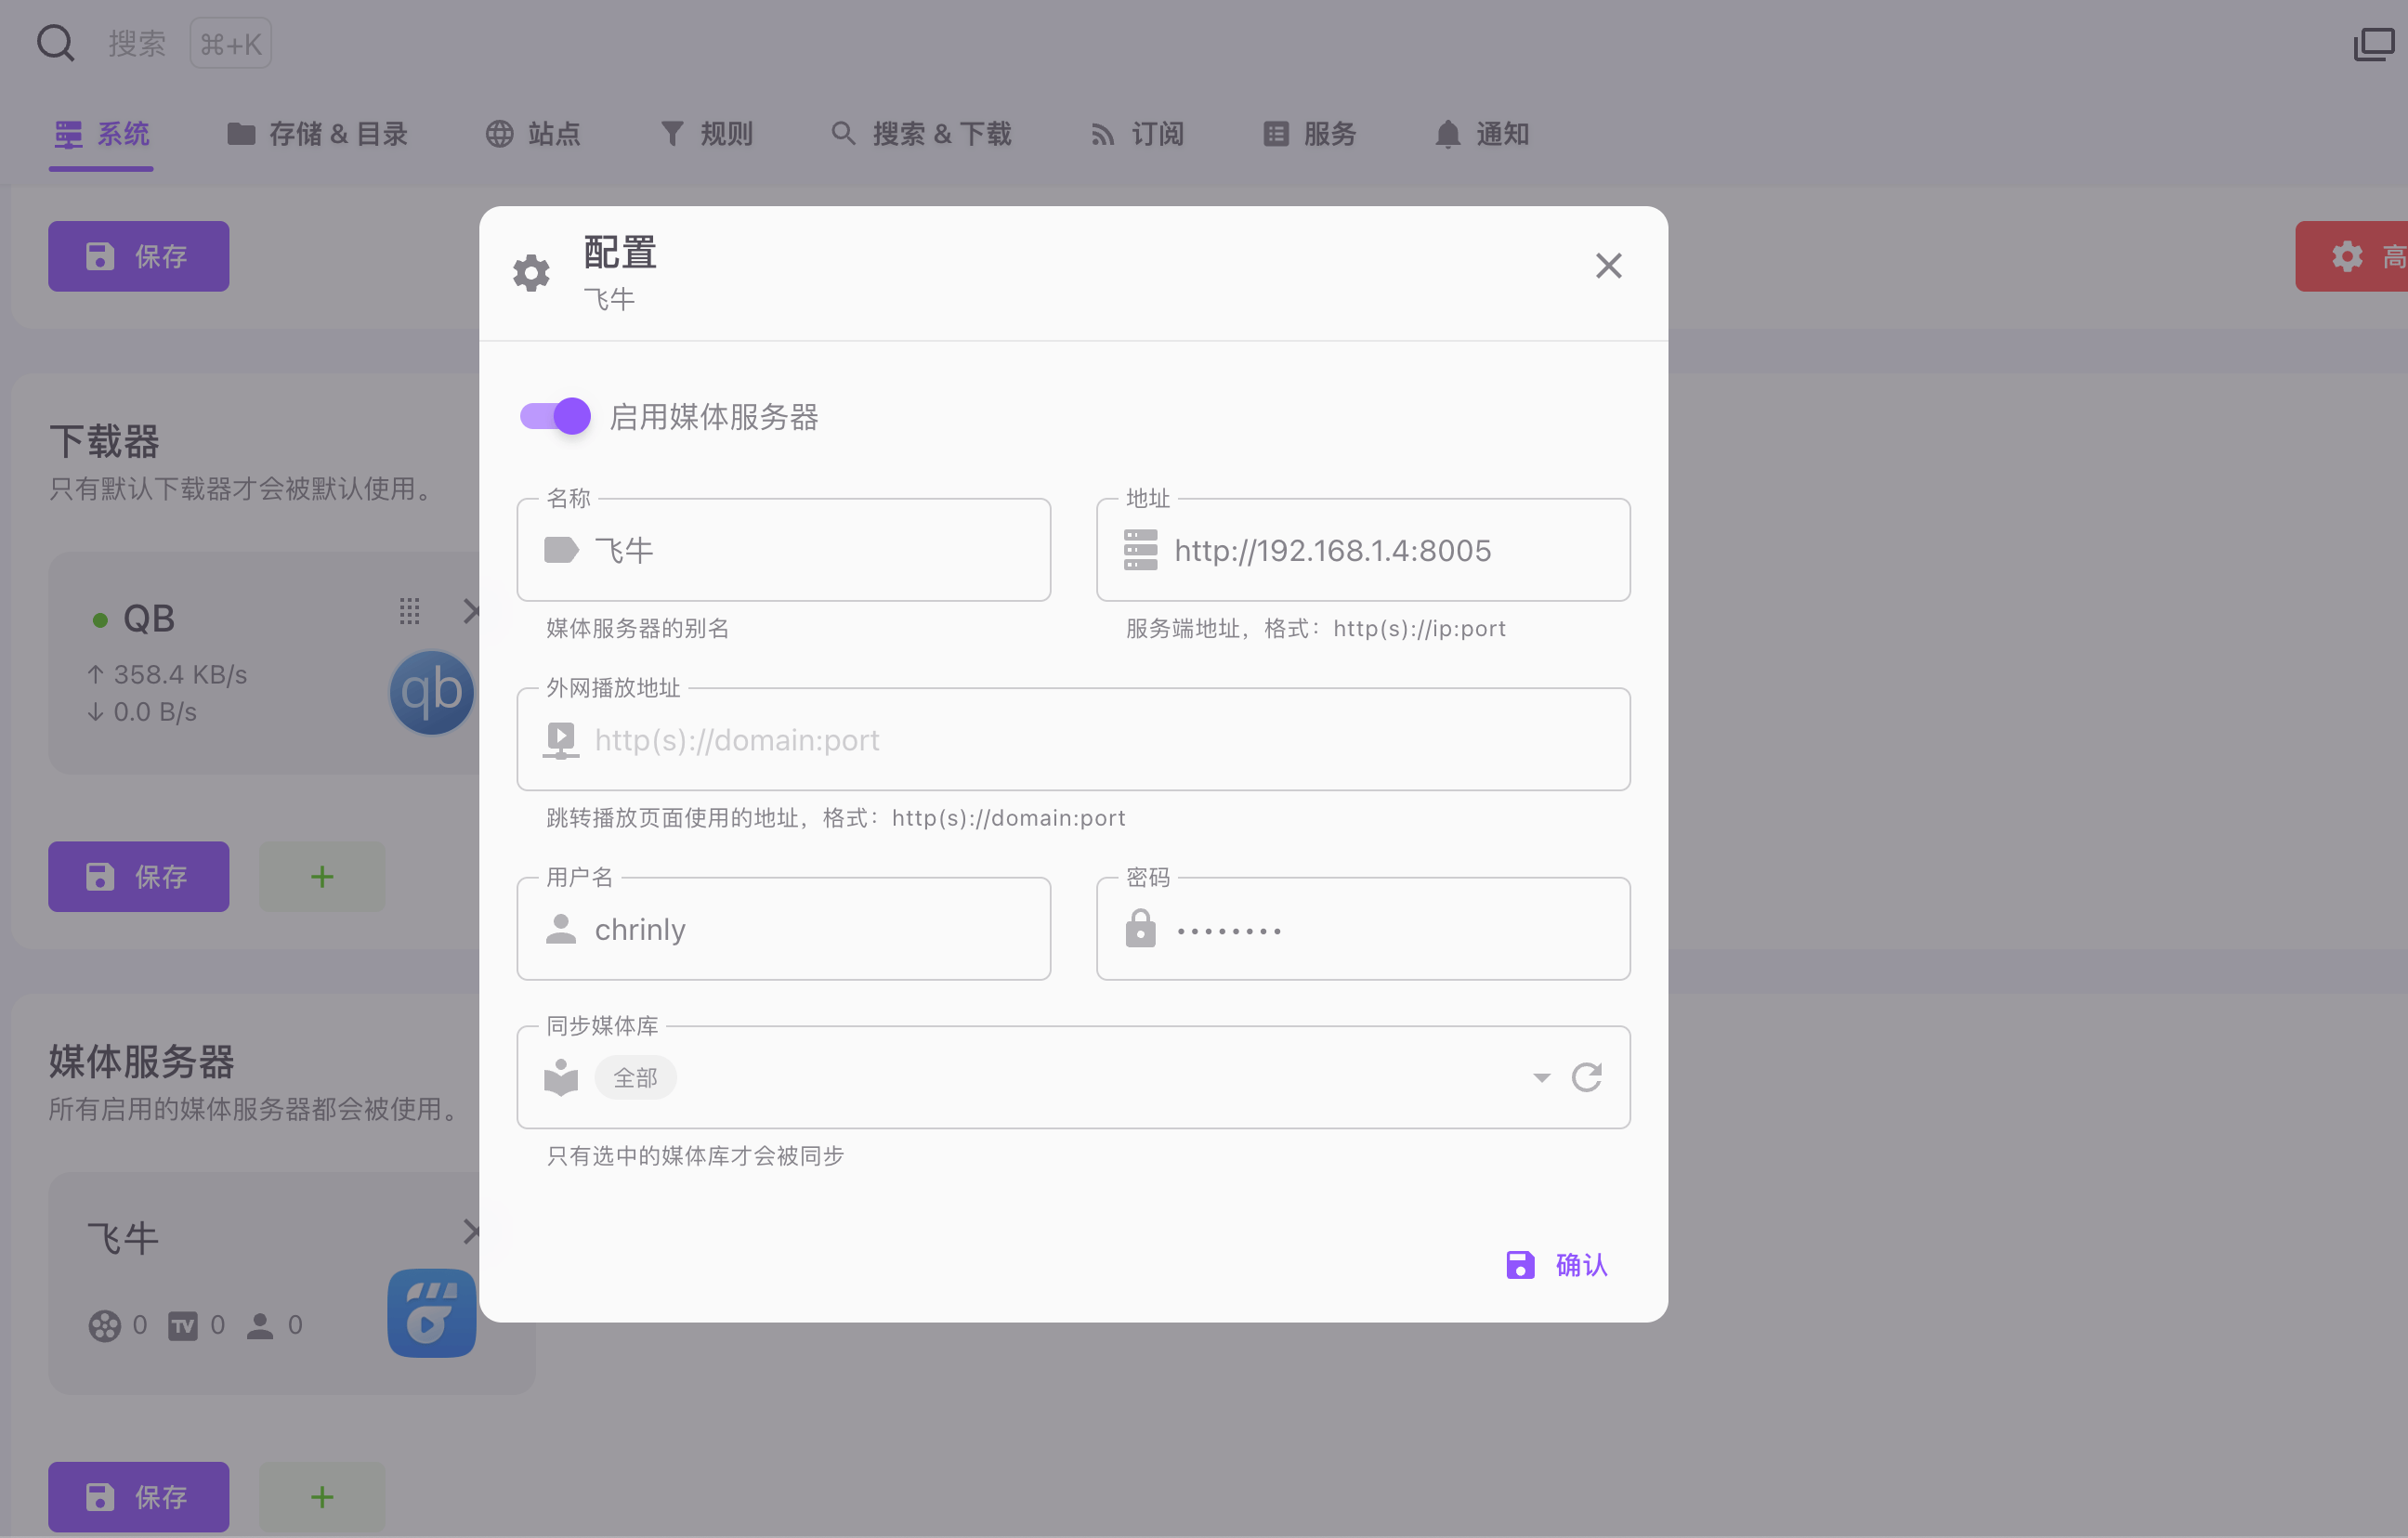
Task: Click the window stack icon top right
Action: click(x=2373, y=43)
